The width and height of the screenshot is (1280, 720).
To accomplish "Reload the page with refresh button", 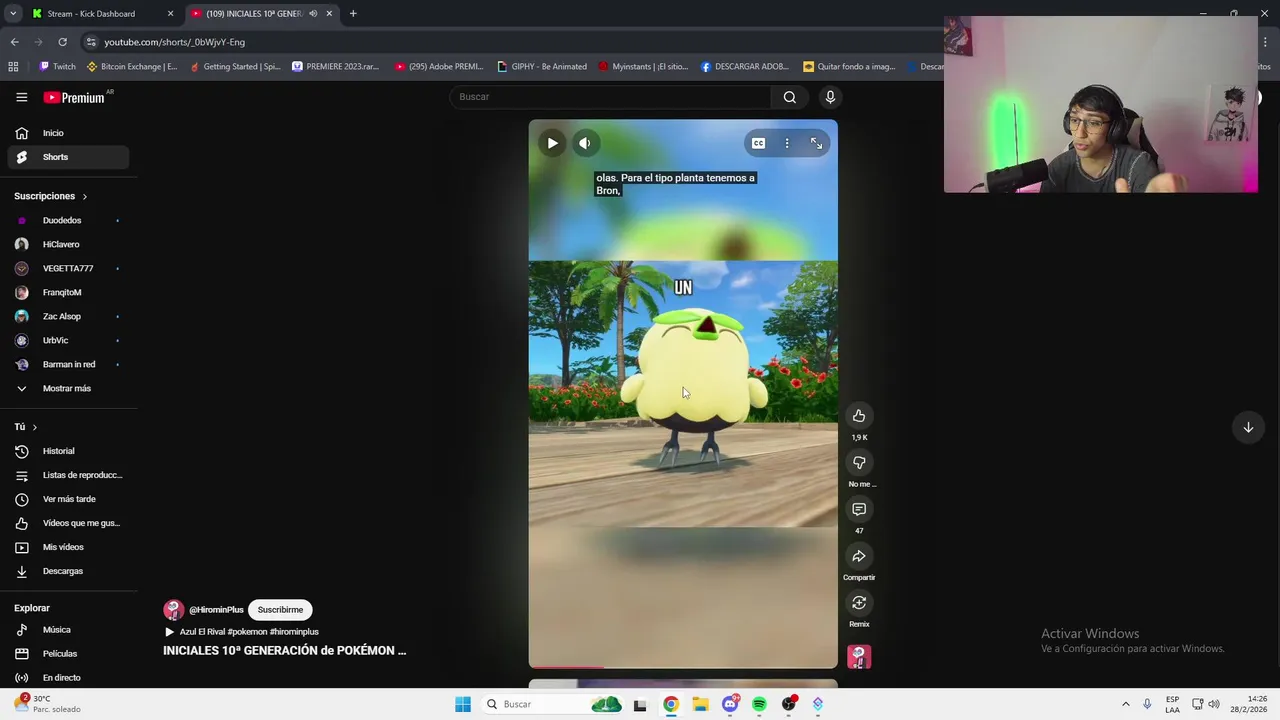I will [x=62, y=42].
